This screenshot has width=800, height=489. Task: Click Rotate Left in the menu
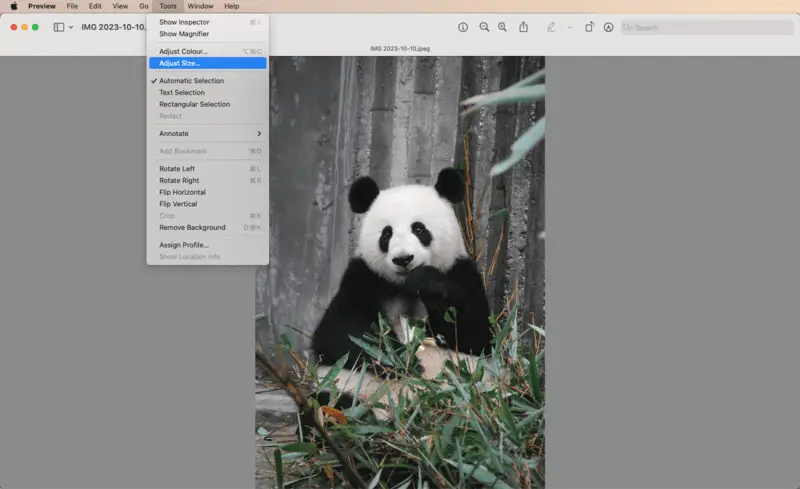177,169
